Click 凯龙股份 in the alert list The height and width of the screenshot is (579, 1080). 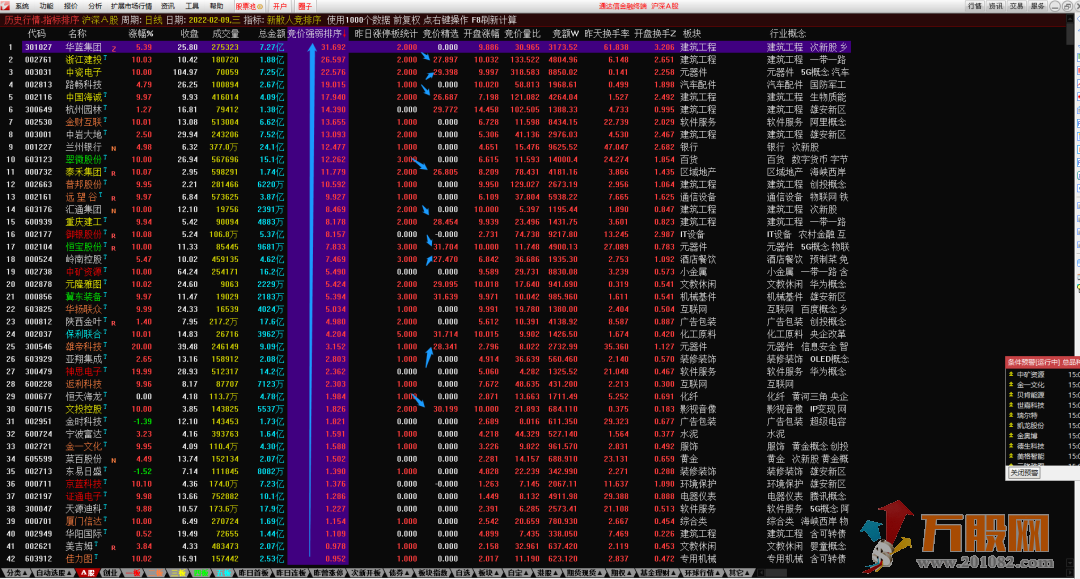click(1031, 425)
